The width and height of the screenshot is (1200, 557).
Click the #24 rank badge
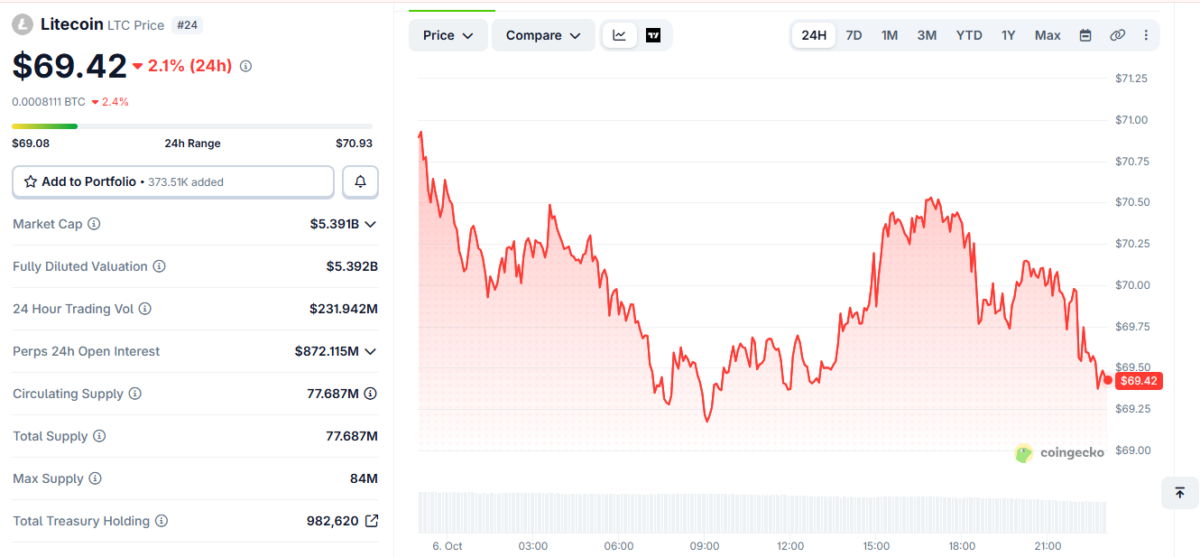(186, 24)
